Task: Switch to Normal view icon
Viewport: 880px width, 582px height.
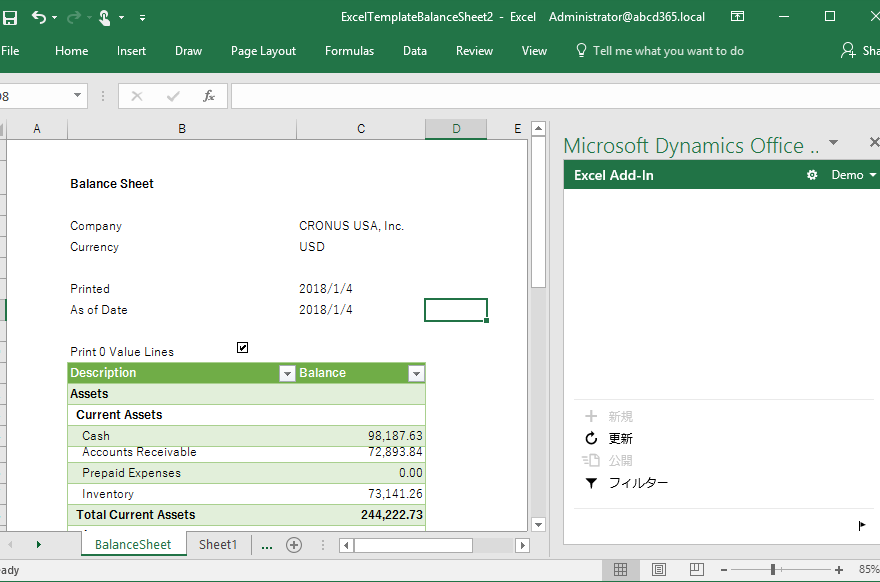Action: click(620, 570)
